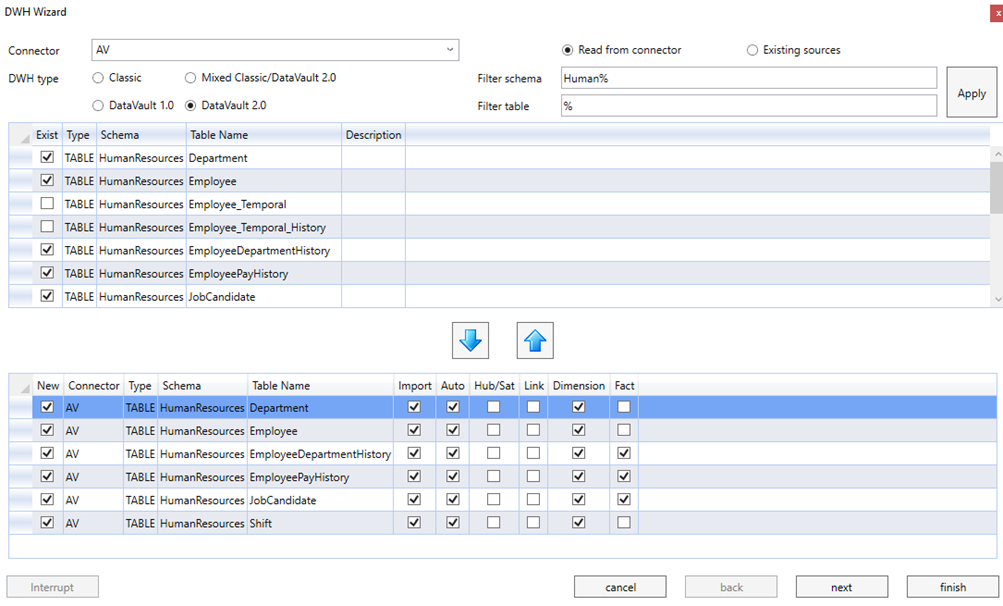Uncheck Dimension for JobCandidate row
The image size is (1003, 606).
tap(578, 499)
